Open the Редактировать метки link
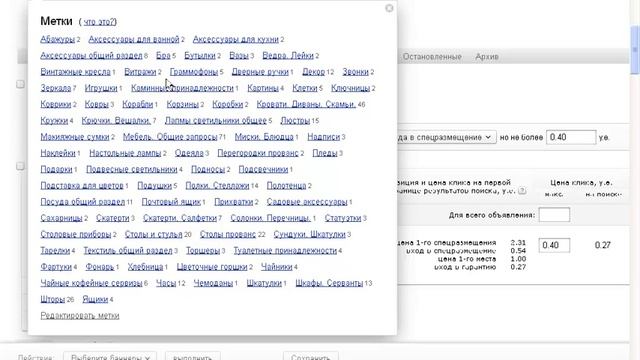This screenshot has height=360, width=640. 80,316
